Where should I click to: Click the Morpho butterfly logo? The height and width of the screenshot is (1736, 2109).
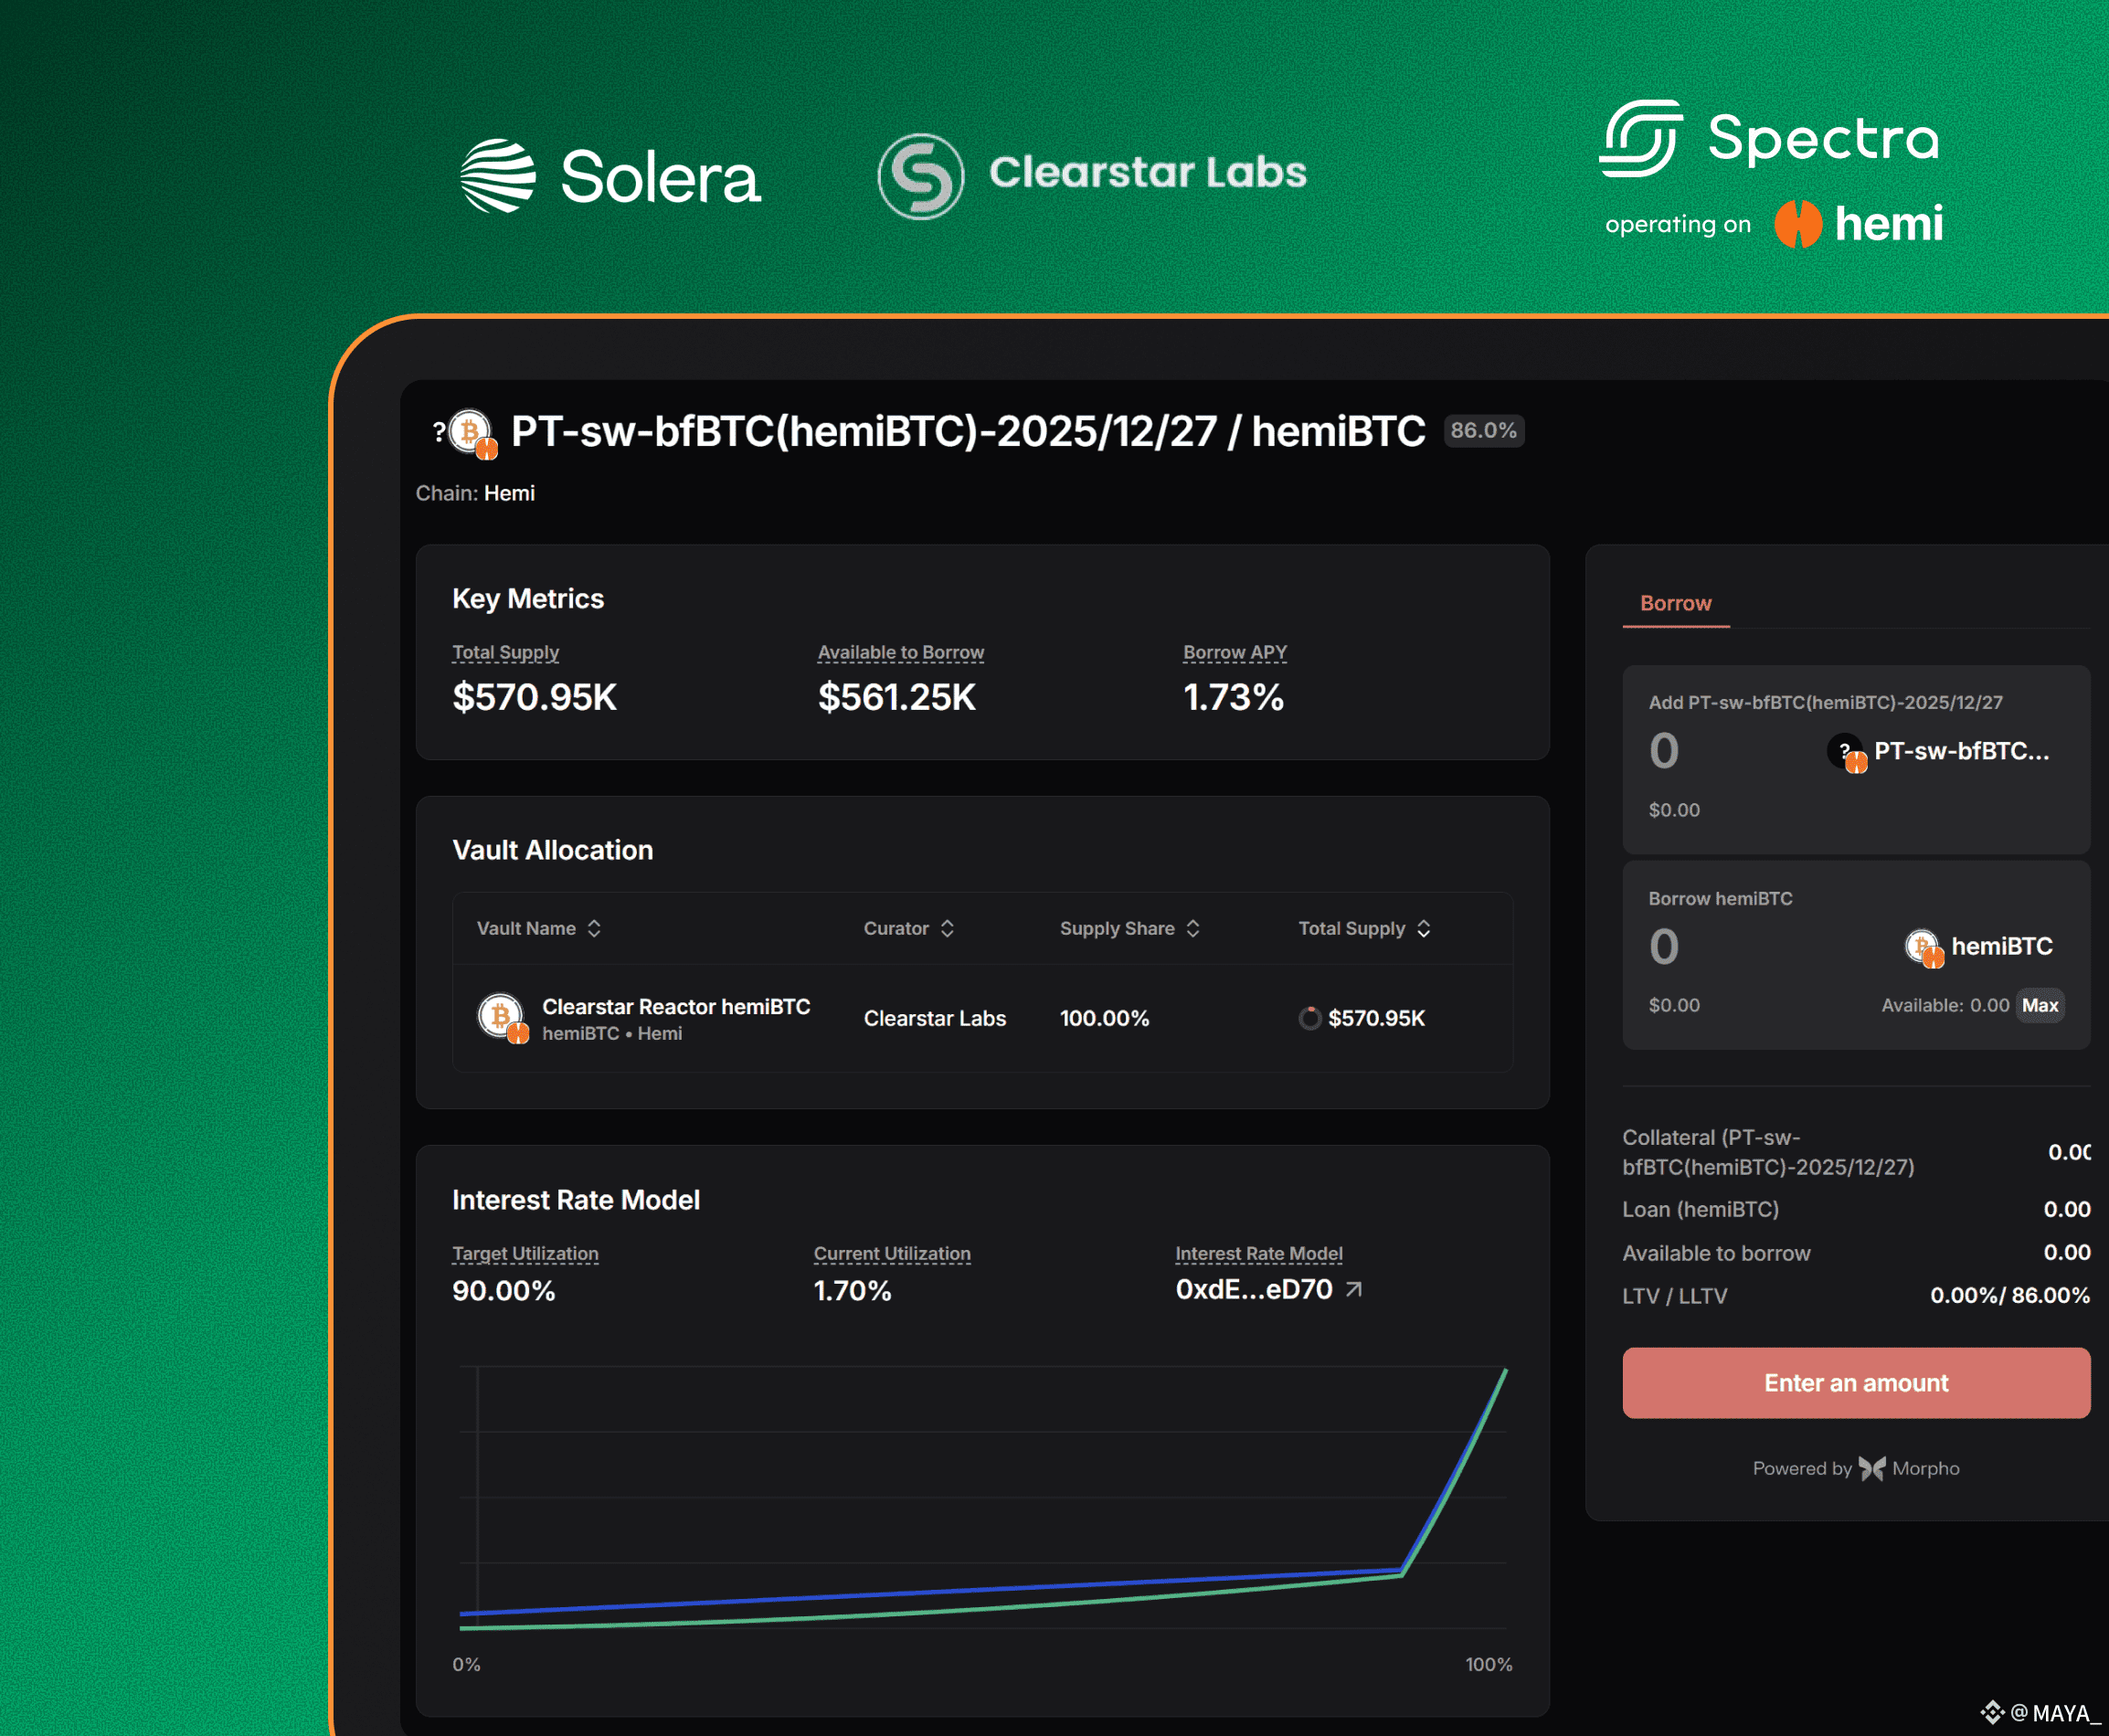(1871, 1468)
